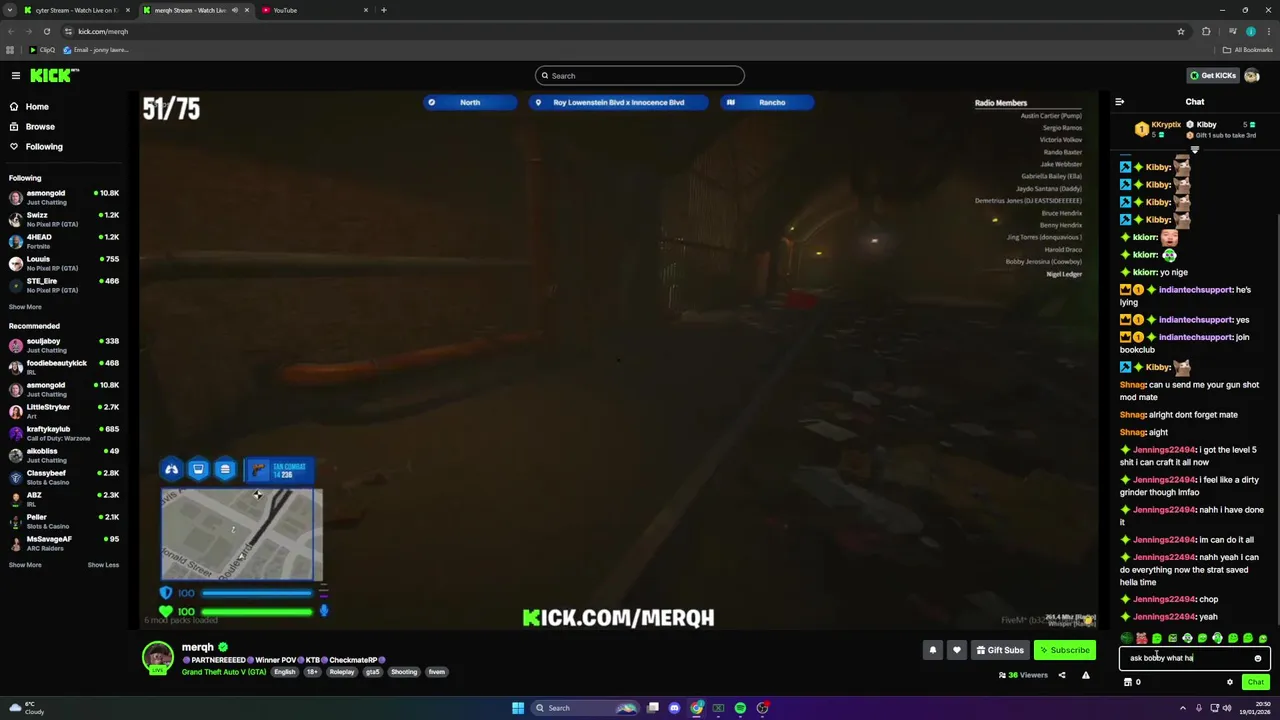Click the KKryptix top gifter name

1166,125
